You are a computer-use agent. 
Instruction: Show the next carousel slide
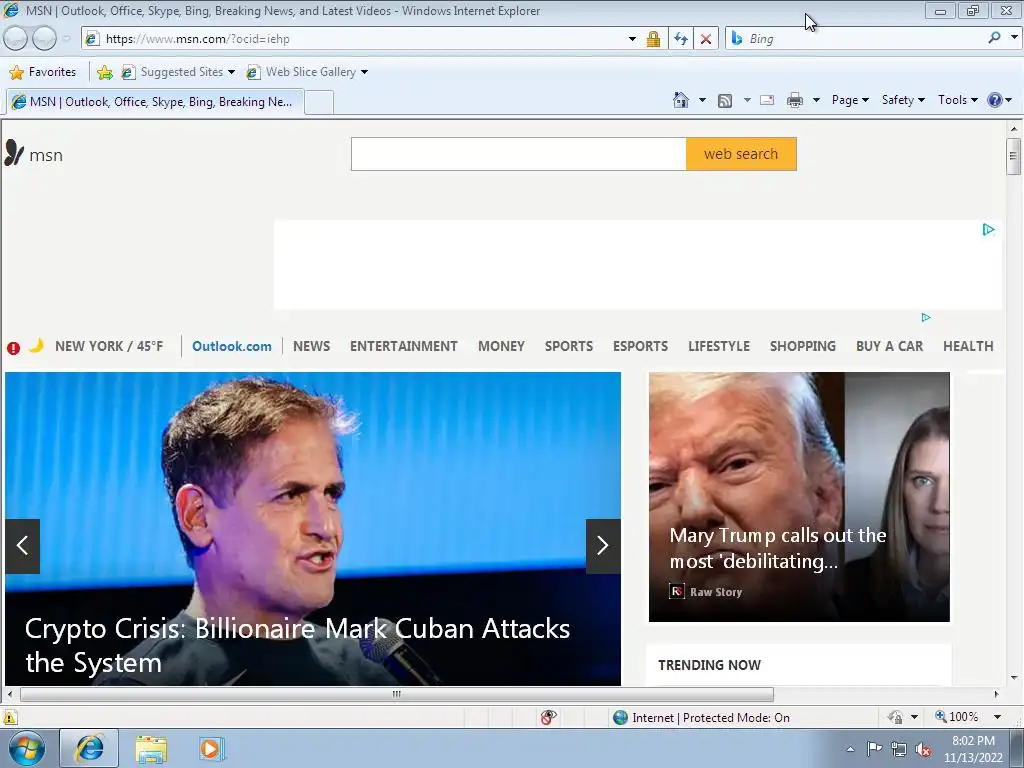603,546
